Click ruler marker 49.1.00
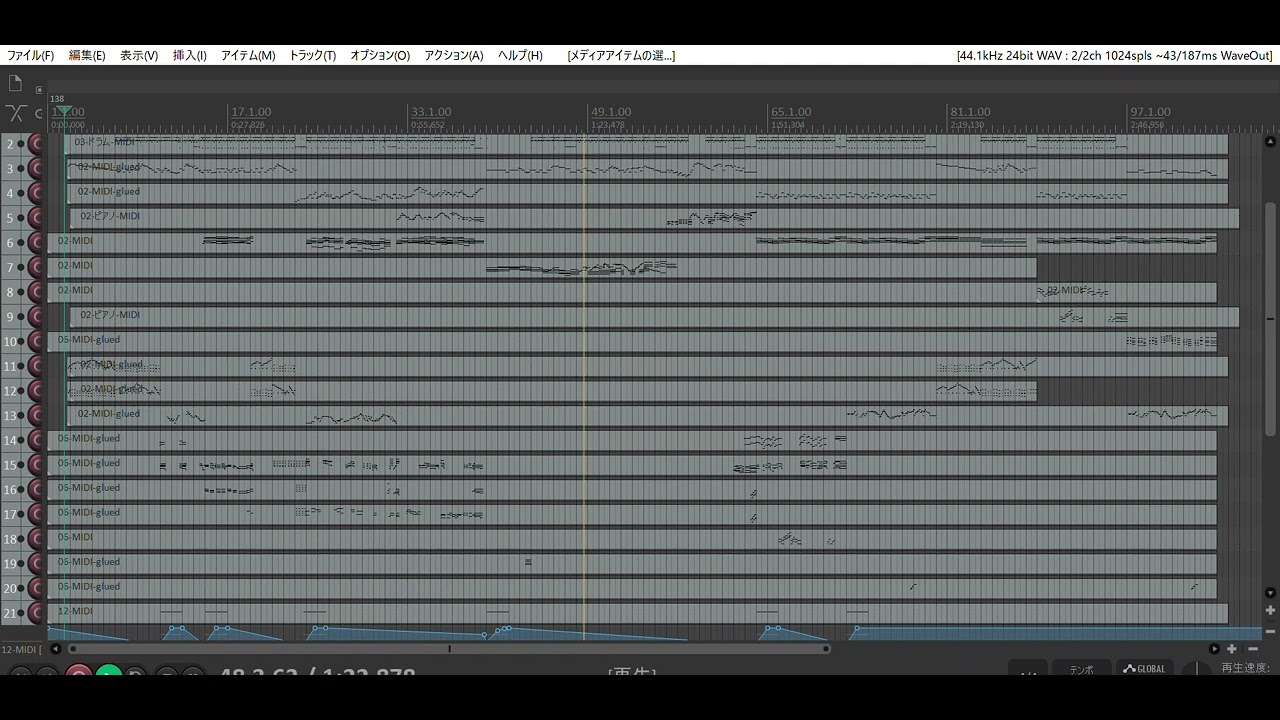 (x=611, y=112)
